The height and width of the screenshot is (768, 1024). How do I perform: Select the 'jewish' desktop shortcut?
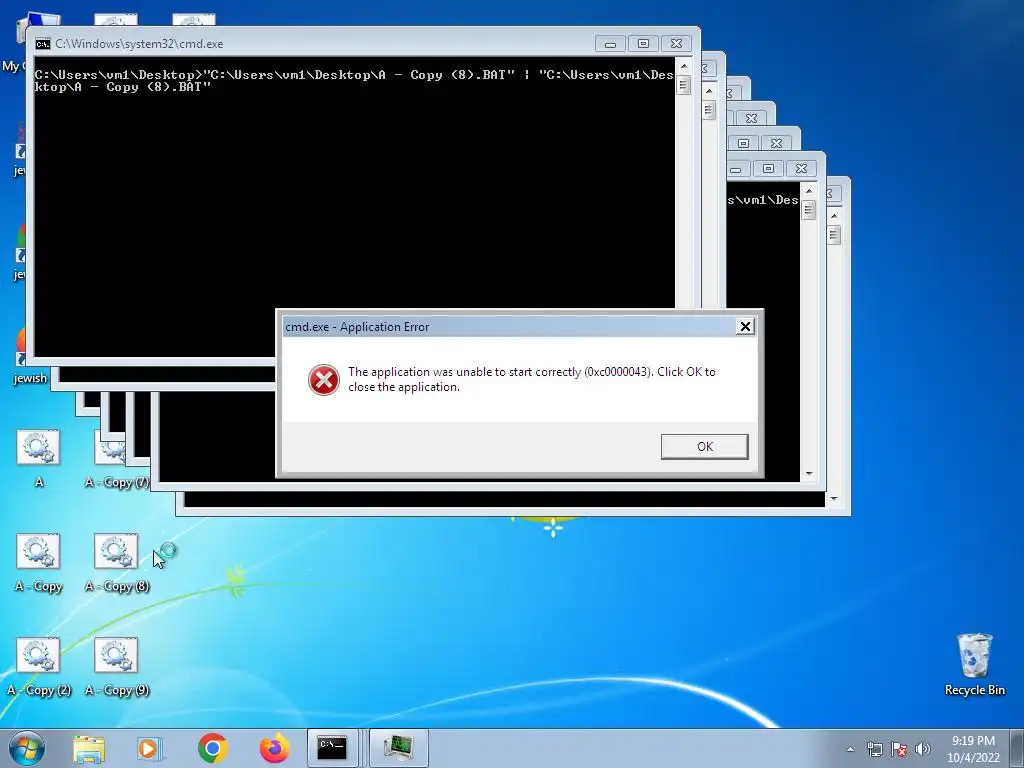(25, 356)
